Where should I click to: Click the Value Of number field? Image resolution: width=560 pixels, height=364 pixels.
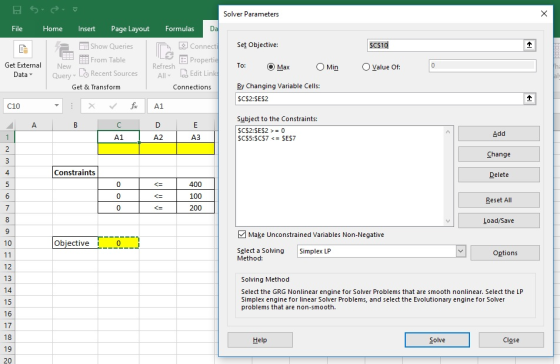(x=482, y=66)
